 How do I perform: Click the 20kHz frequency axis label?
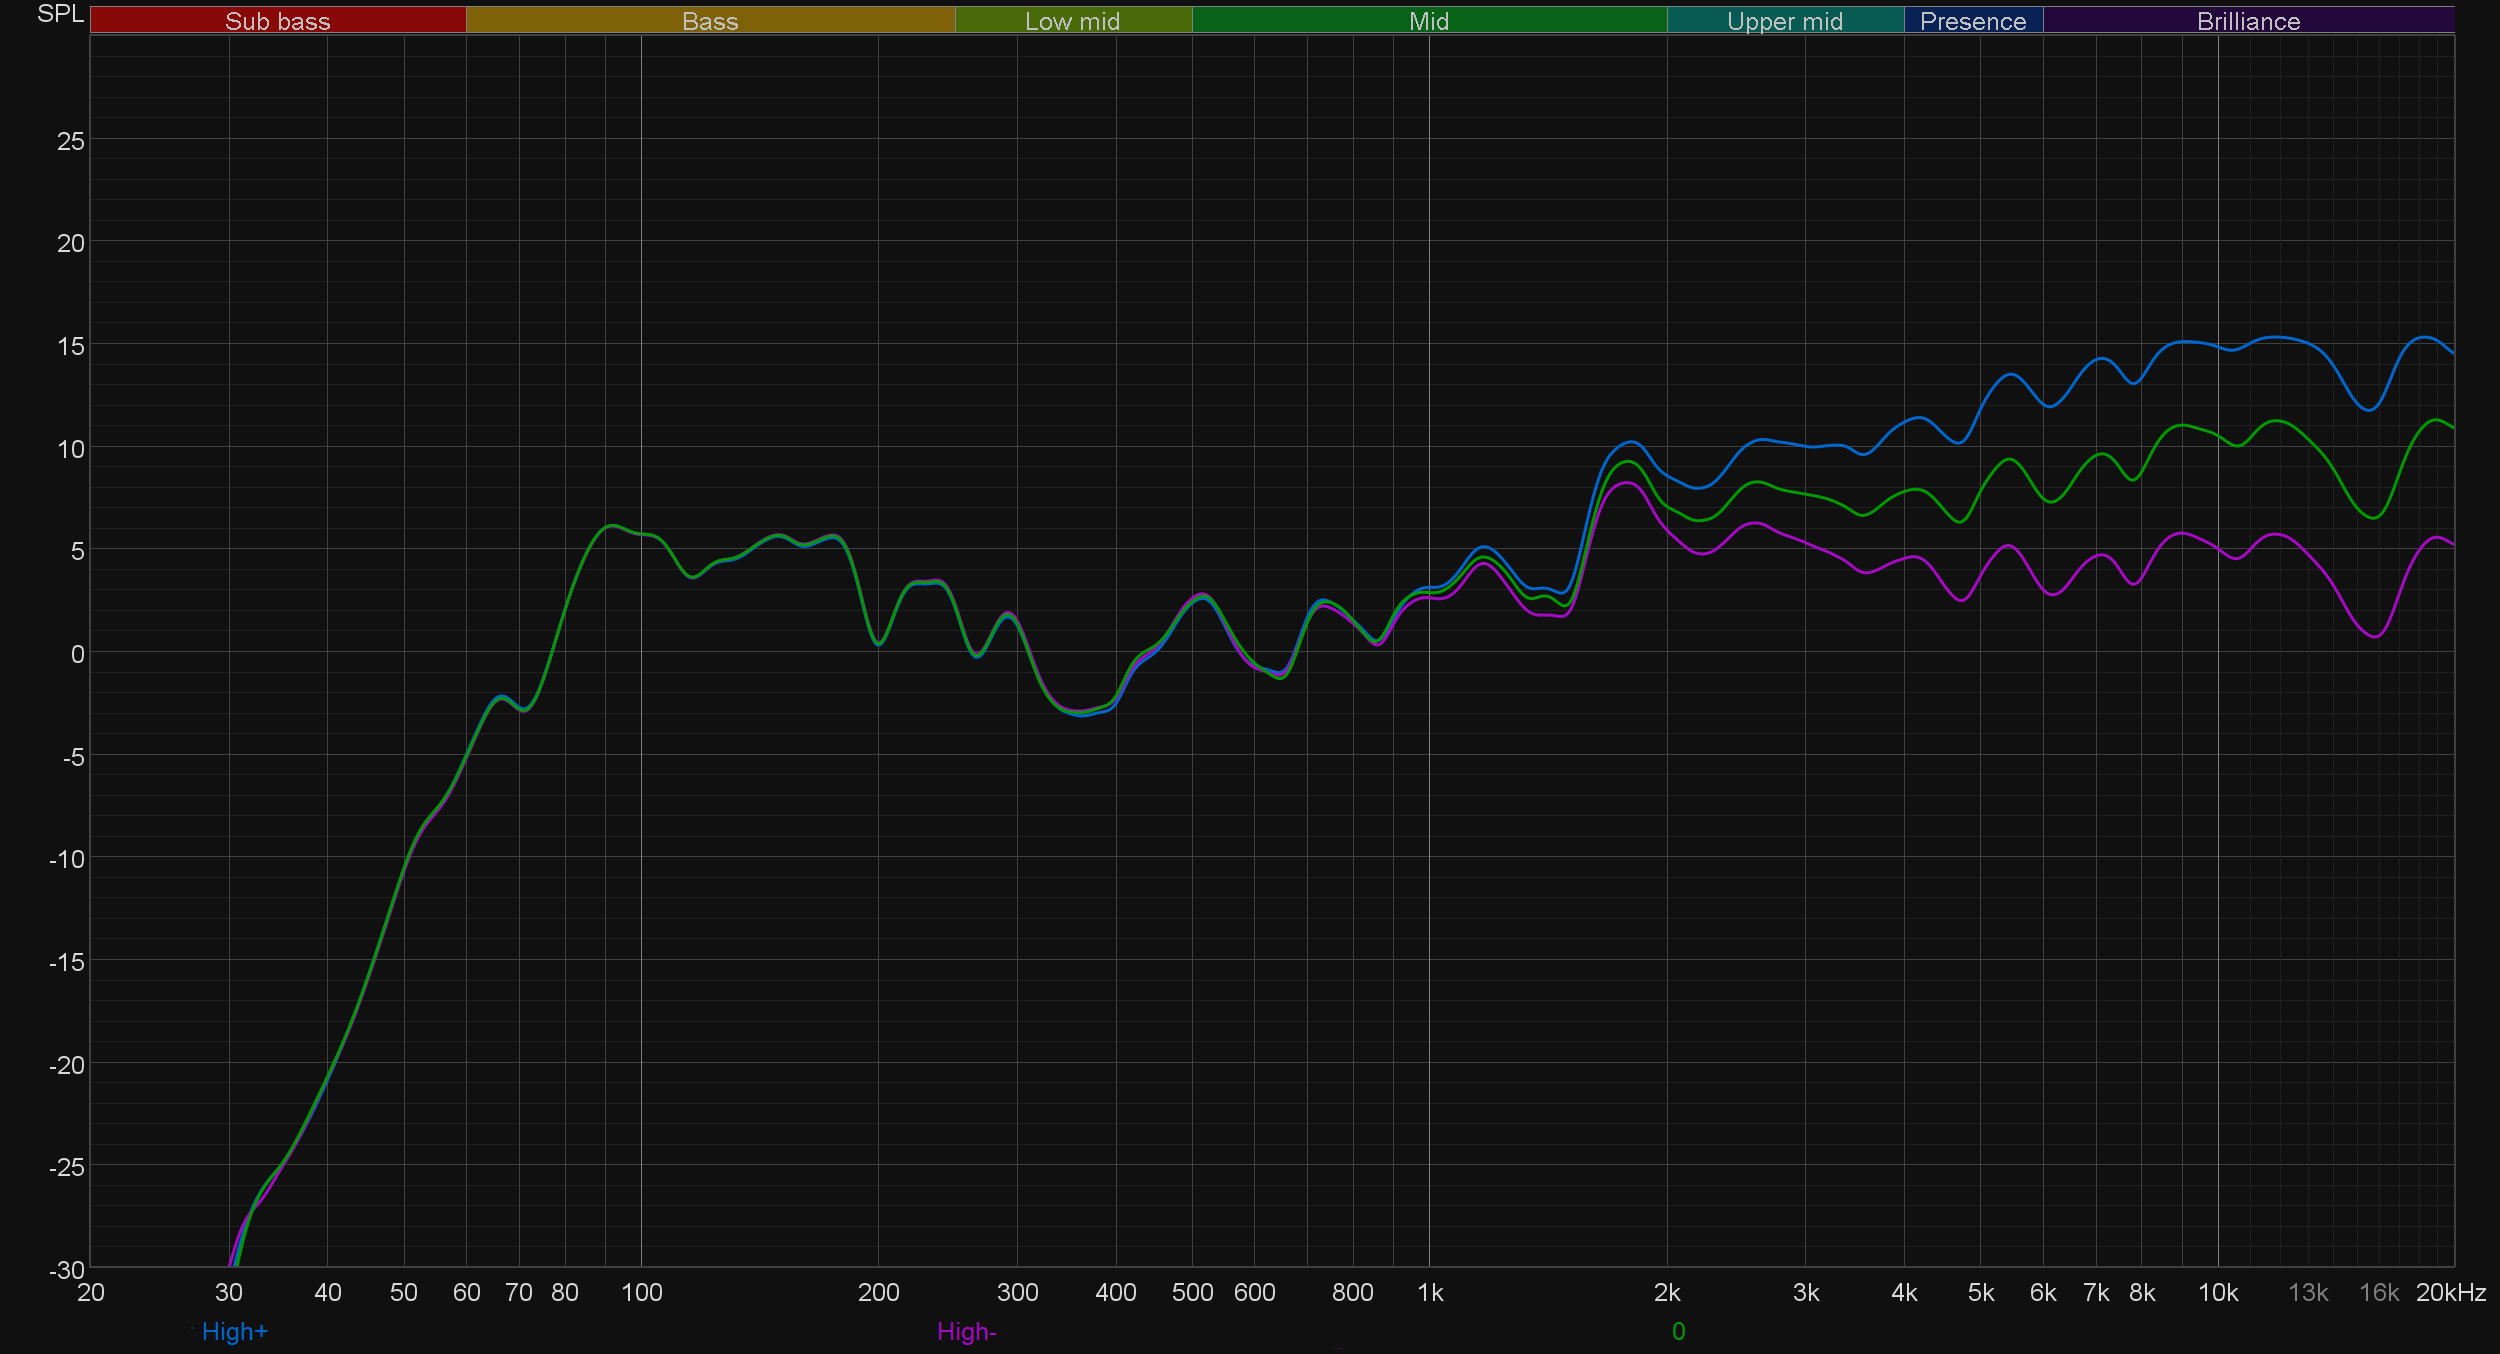[2450, 1293]
